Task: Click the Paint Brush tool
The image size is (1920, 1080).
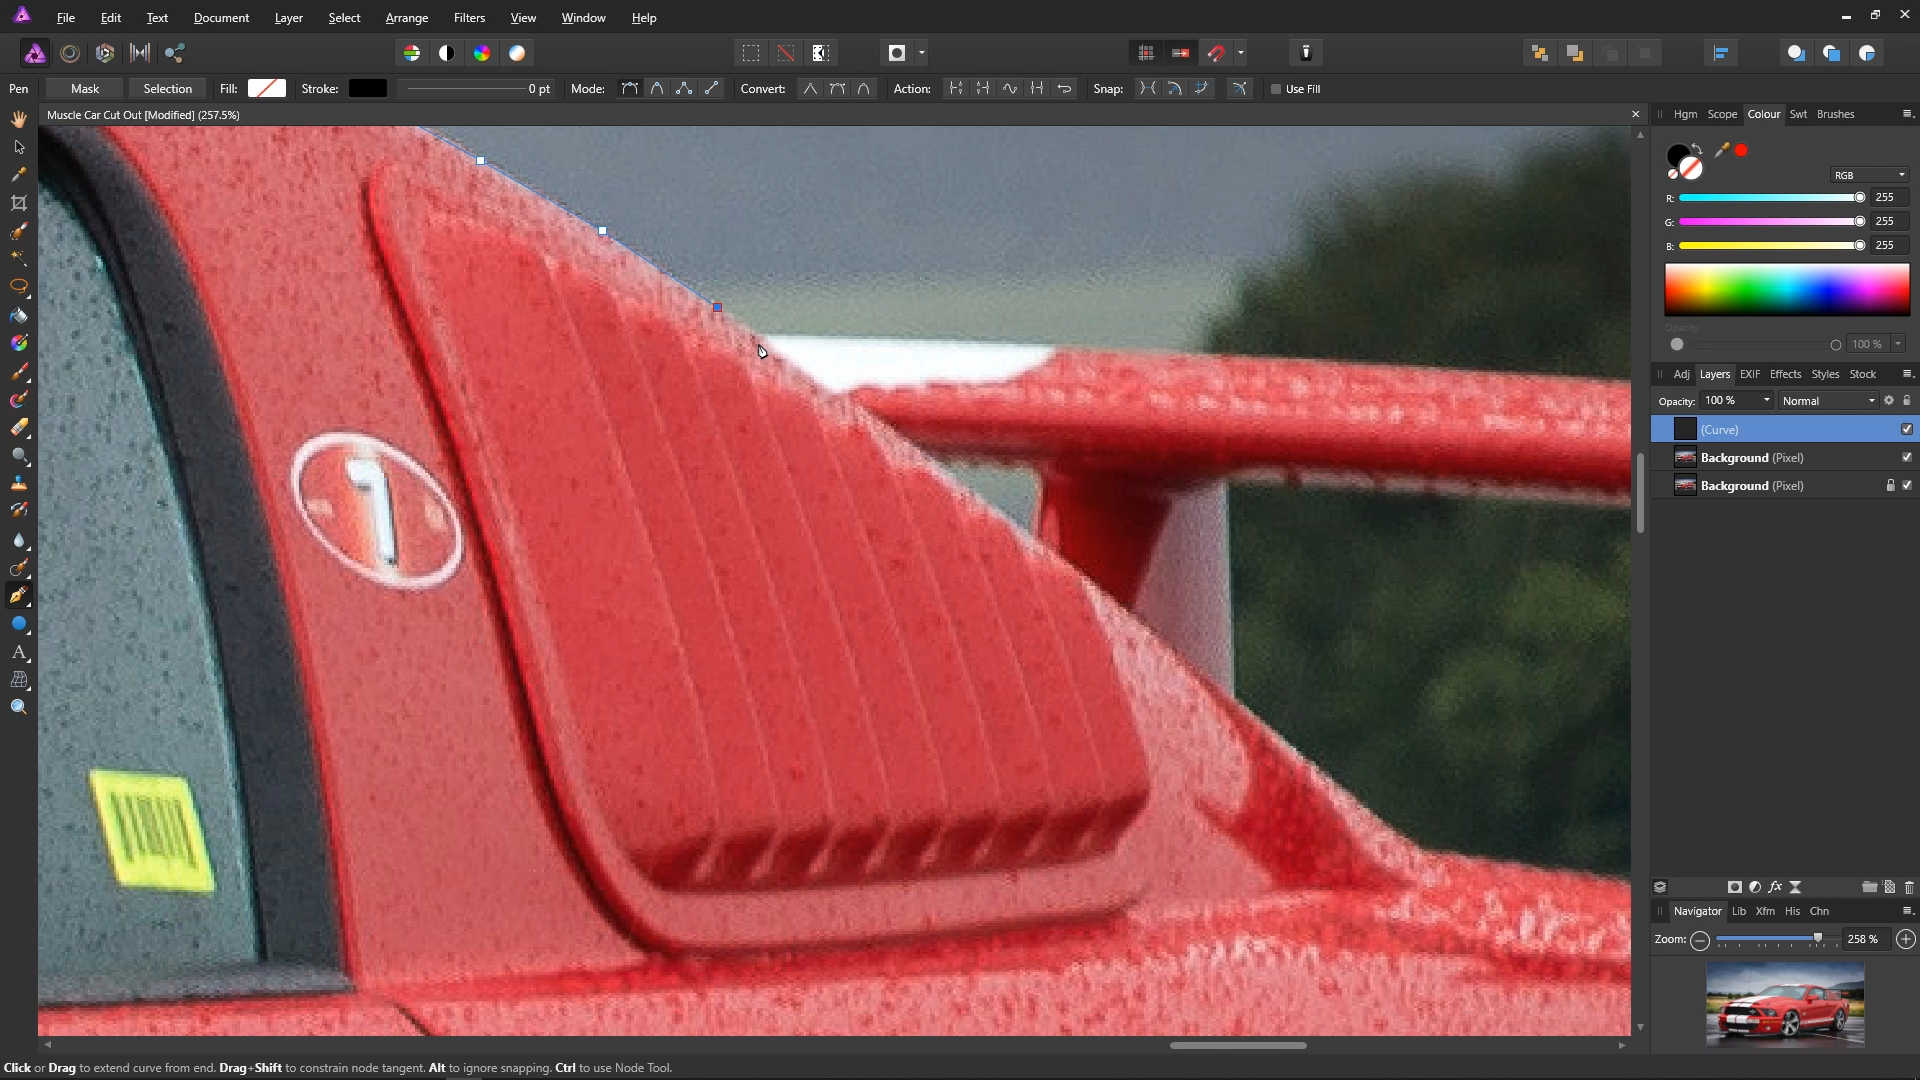Action: click(19, 372)
